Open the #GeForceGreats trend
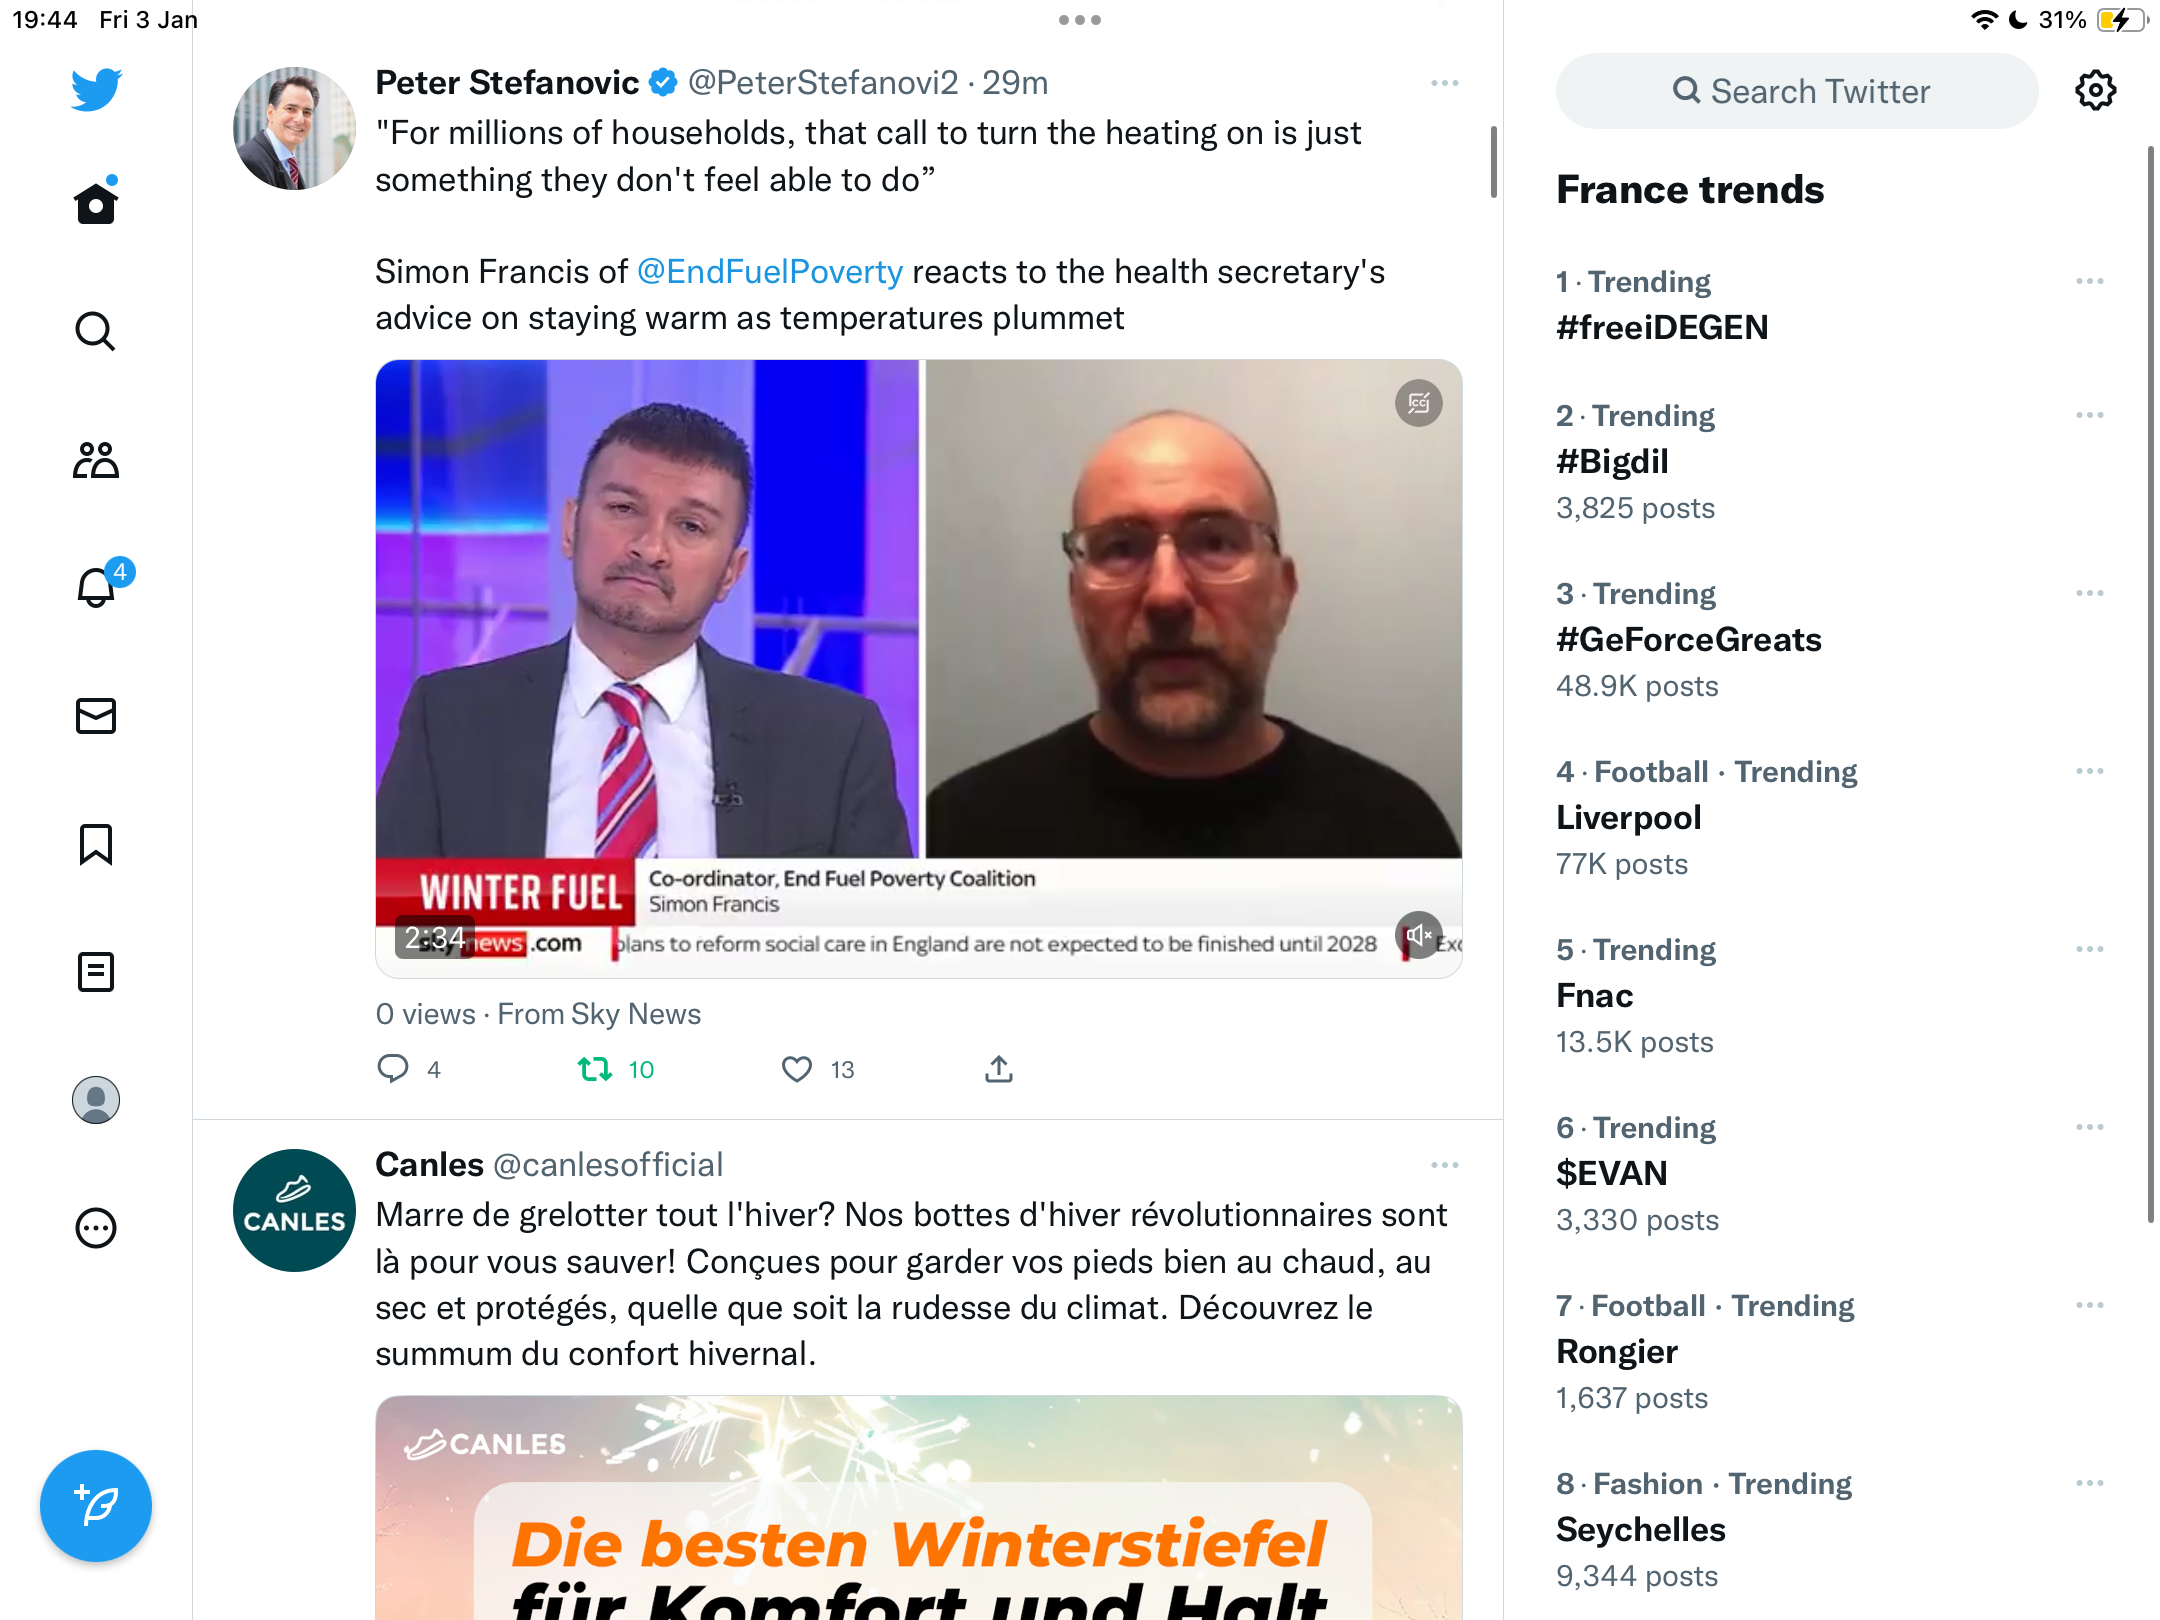Image resolution: width=2160 pixels, height=1620 pixels. 1689,640
